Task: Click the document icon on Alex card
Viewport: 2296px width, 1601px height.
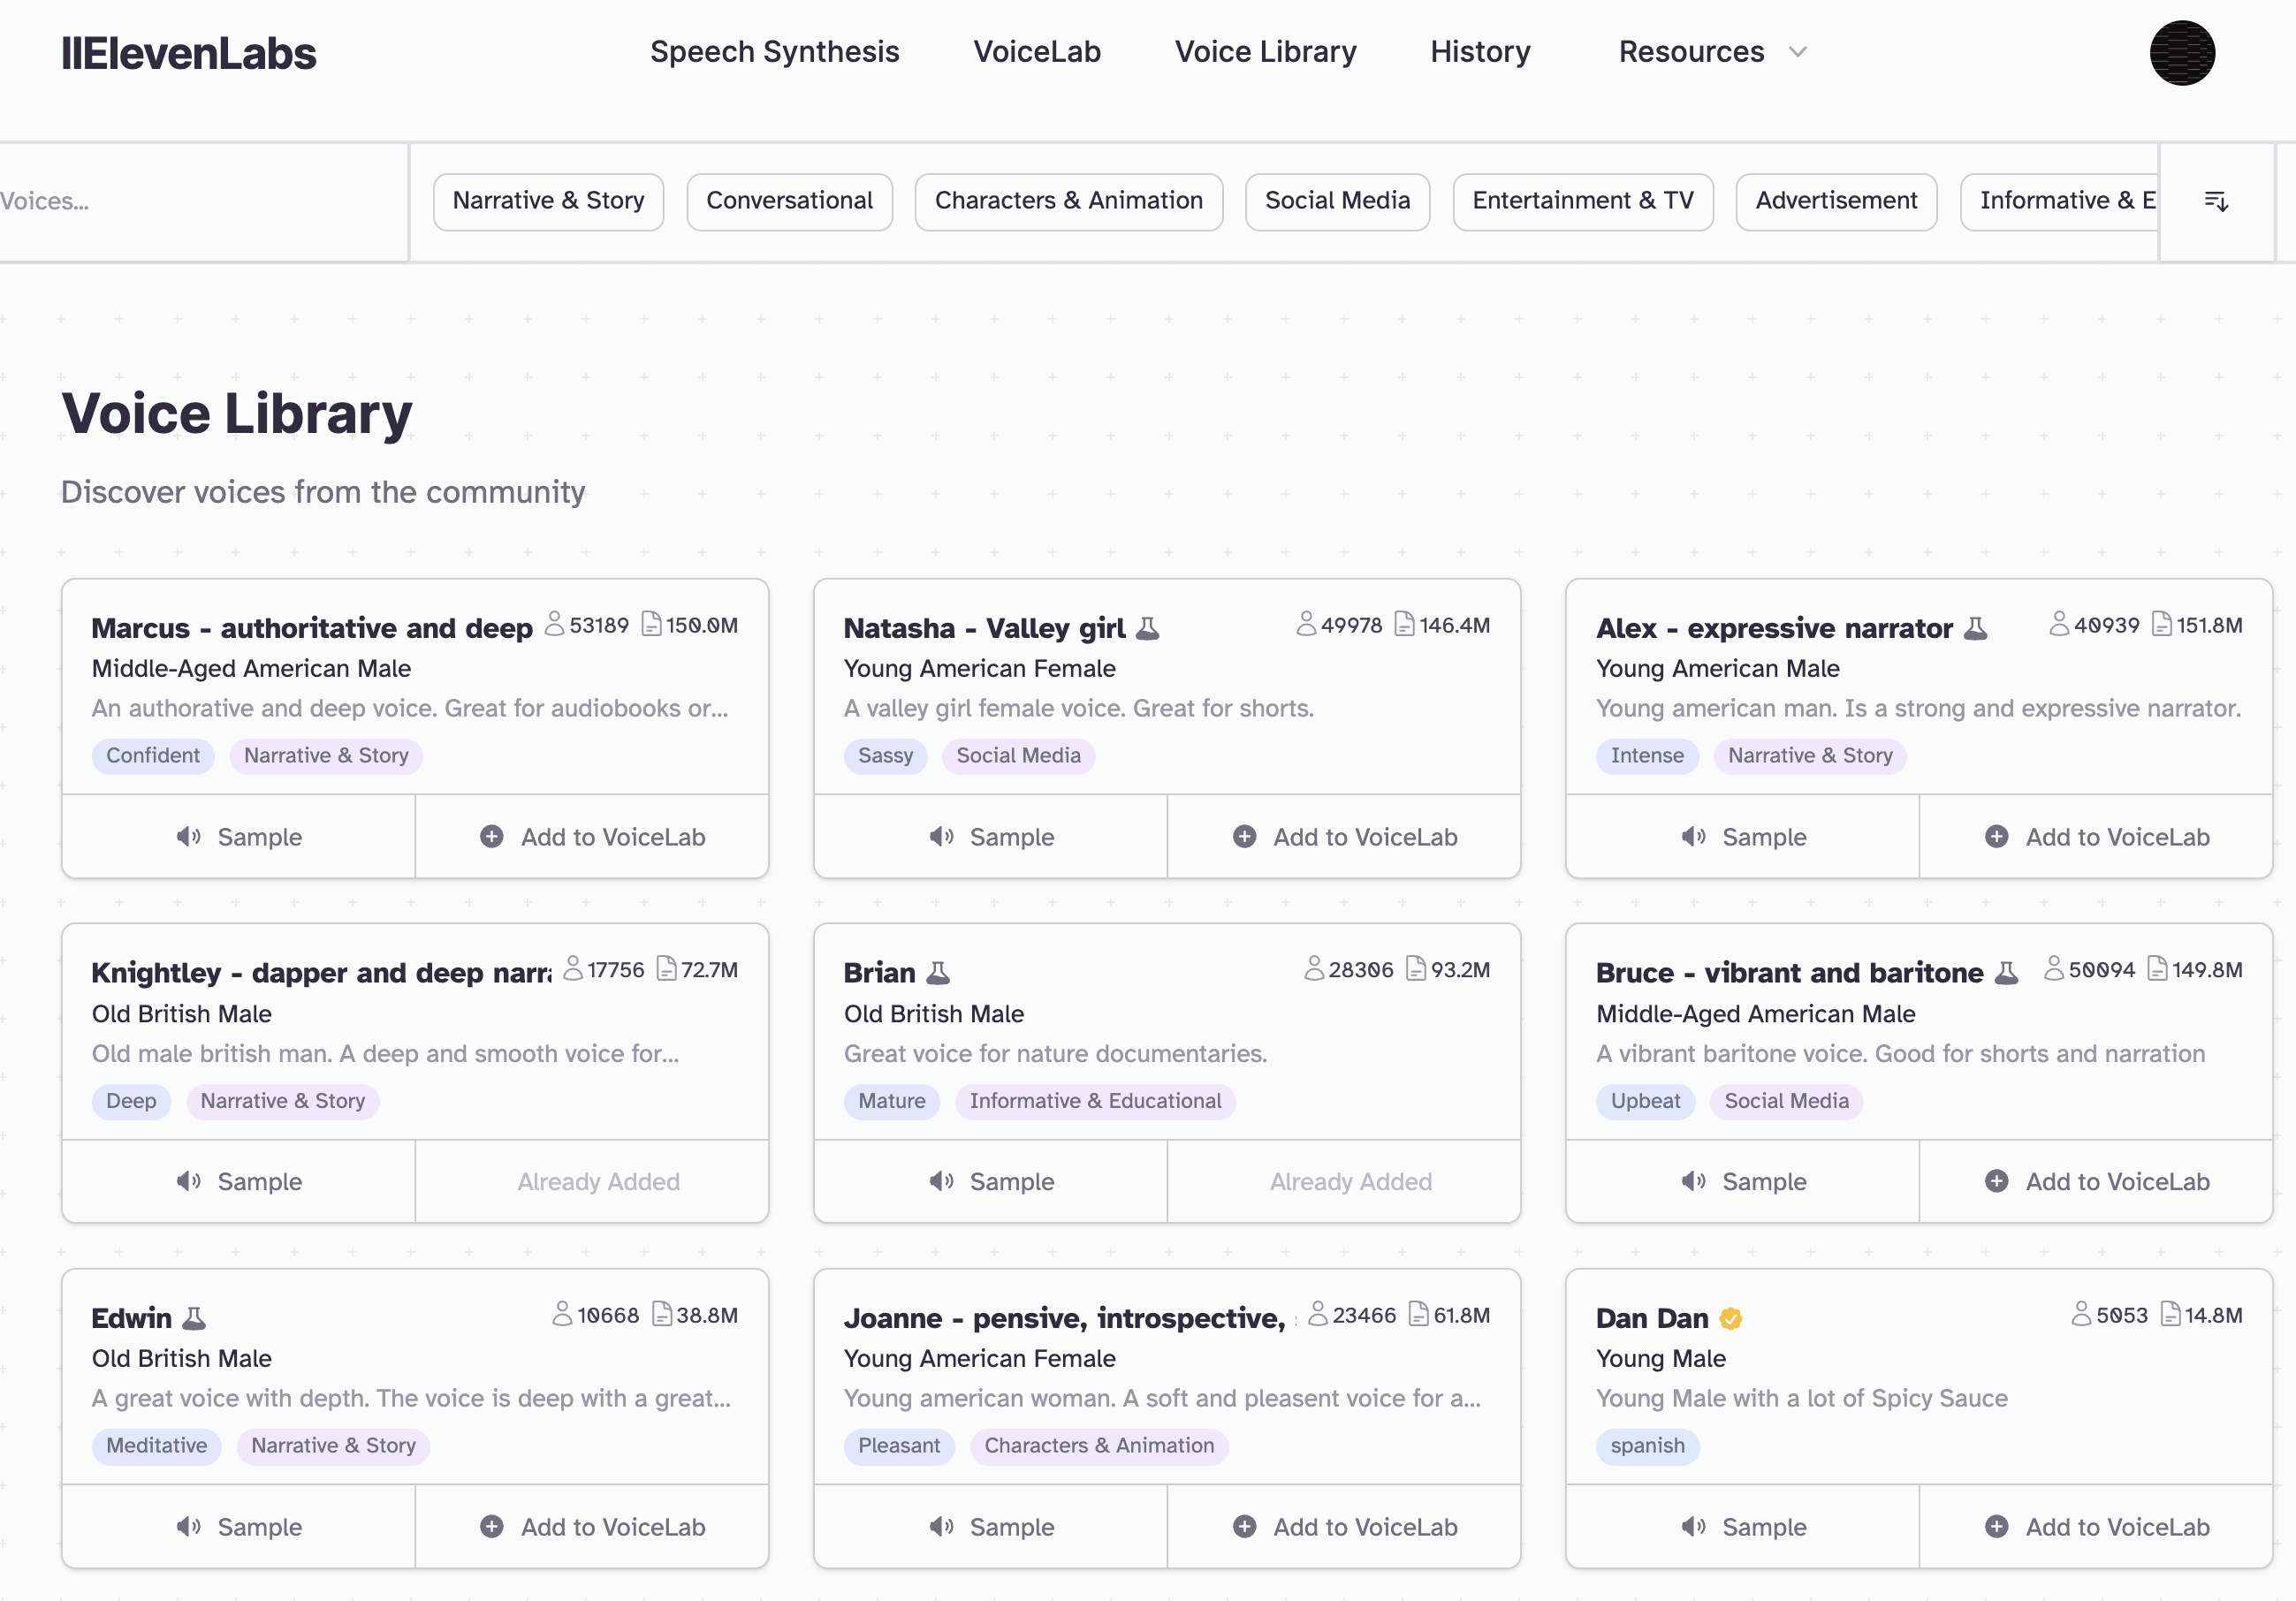Action: (2161, 625)
